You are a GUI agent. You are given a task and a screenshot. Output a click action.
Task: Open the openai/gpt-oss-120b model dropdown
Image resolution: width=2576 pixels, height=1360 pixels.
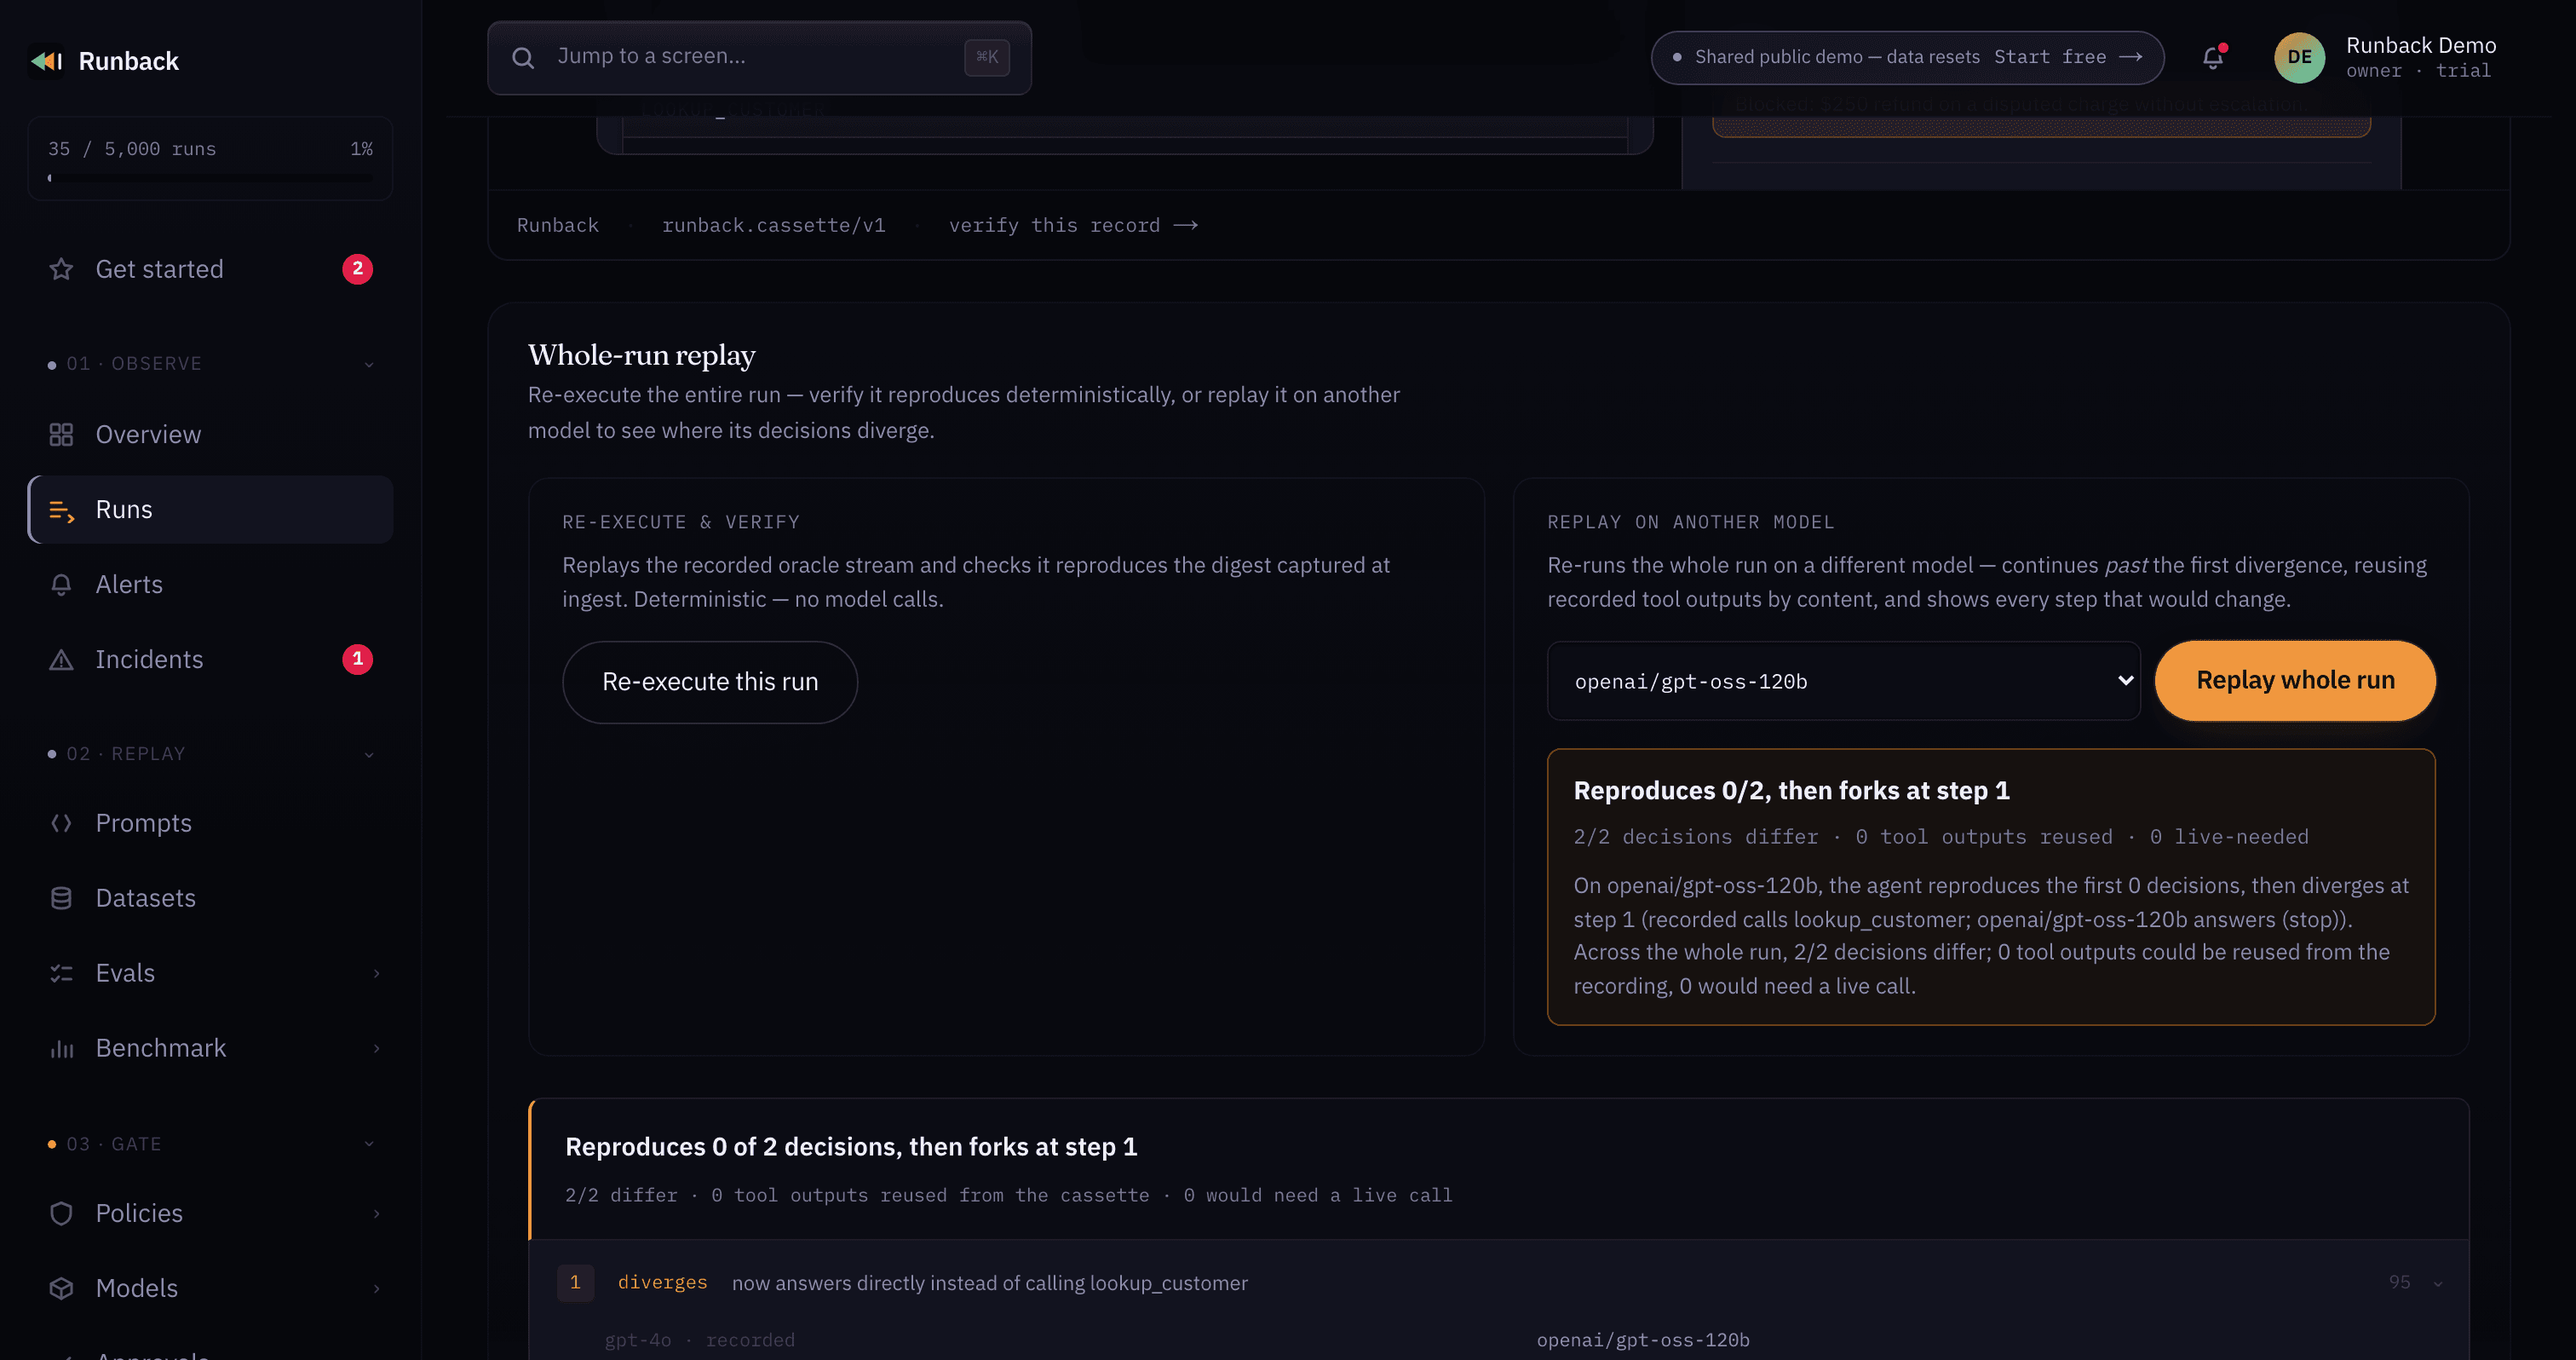(x=1843, y=681)
